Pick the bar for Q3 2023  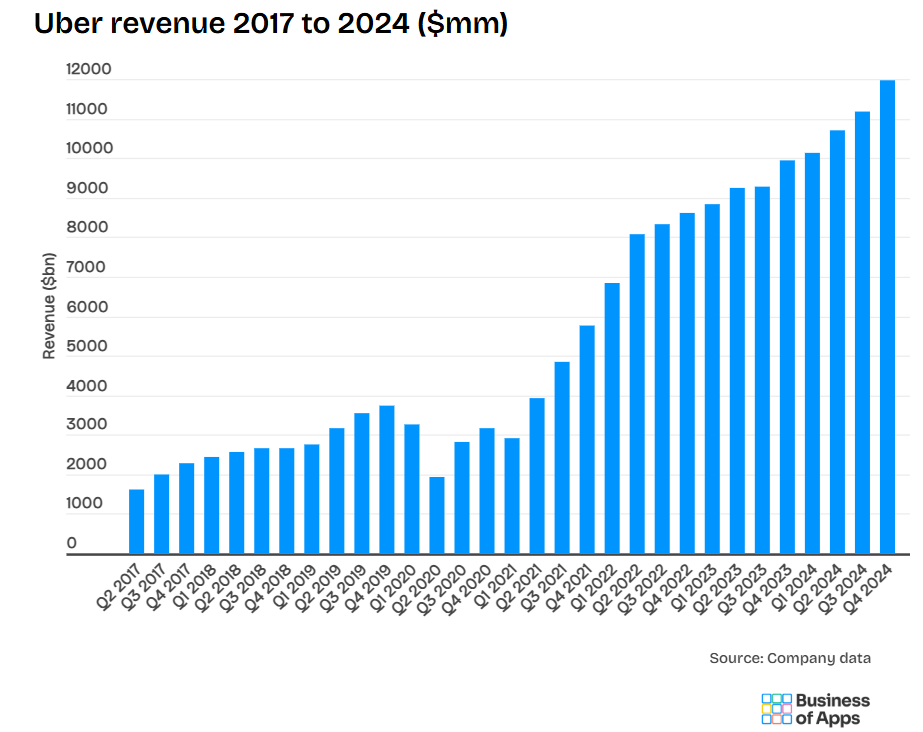[x=762, y=370]
